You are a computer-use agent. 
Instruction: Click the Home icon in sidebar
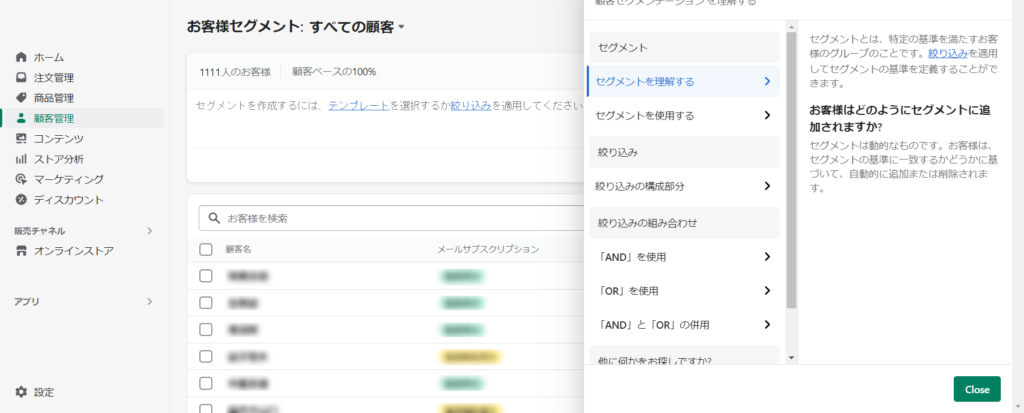point(21,57)
